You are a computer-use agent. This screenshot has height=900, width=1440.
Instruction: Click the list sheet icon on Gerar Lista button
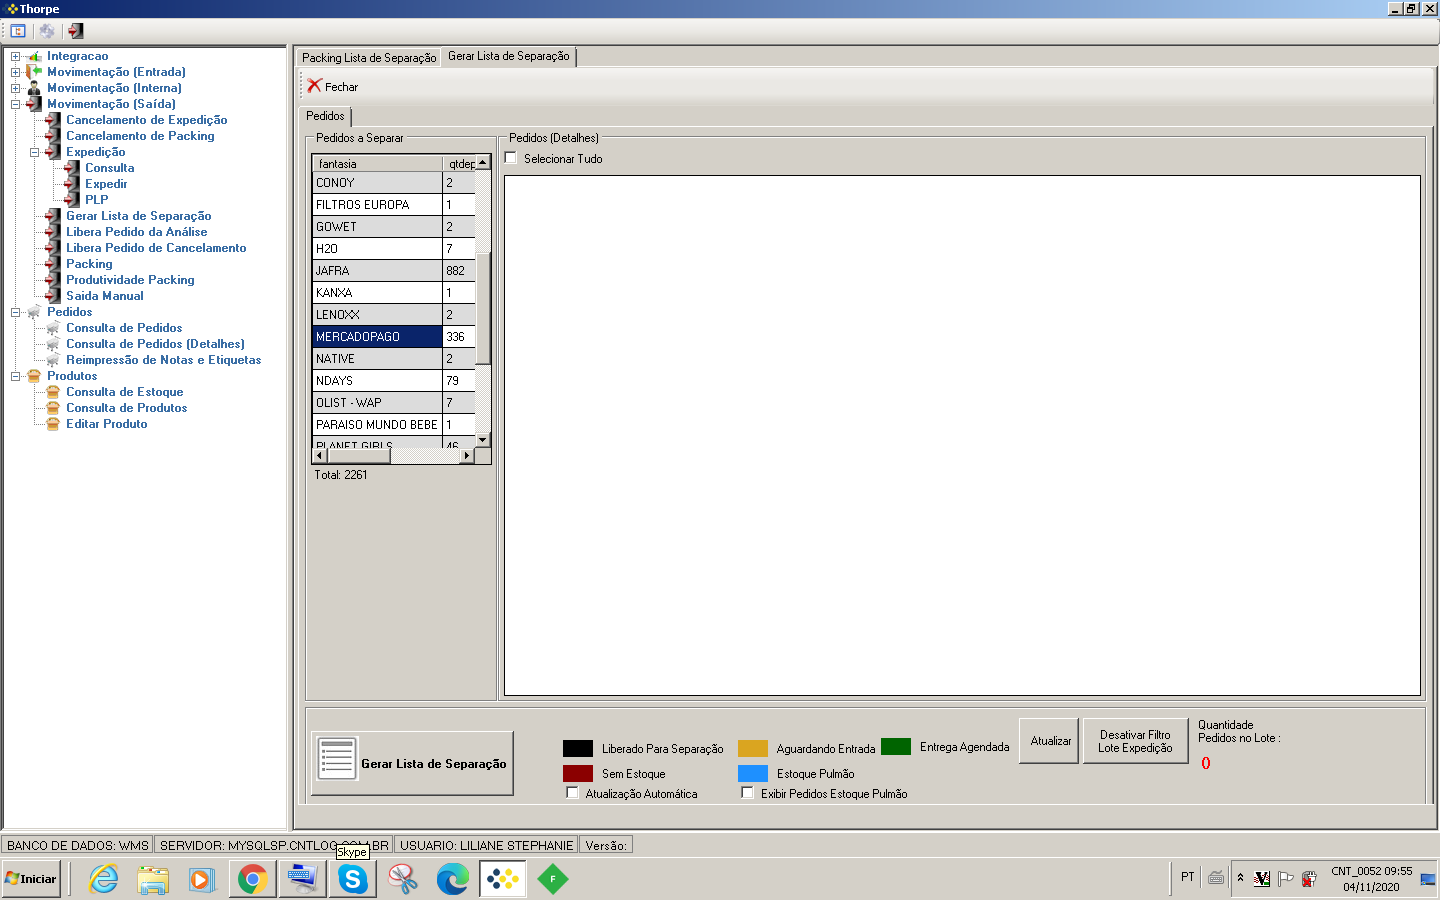coord(337,759)
